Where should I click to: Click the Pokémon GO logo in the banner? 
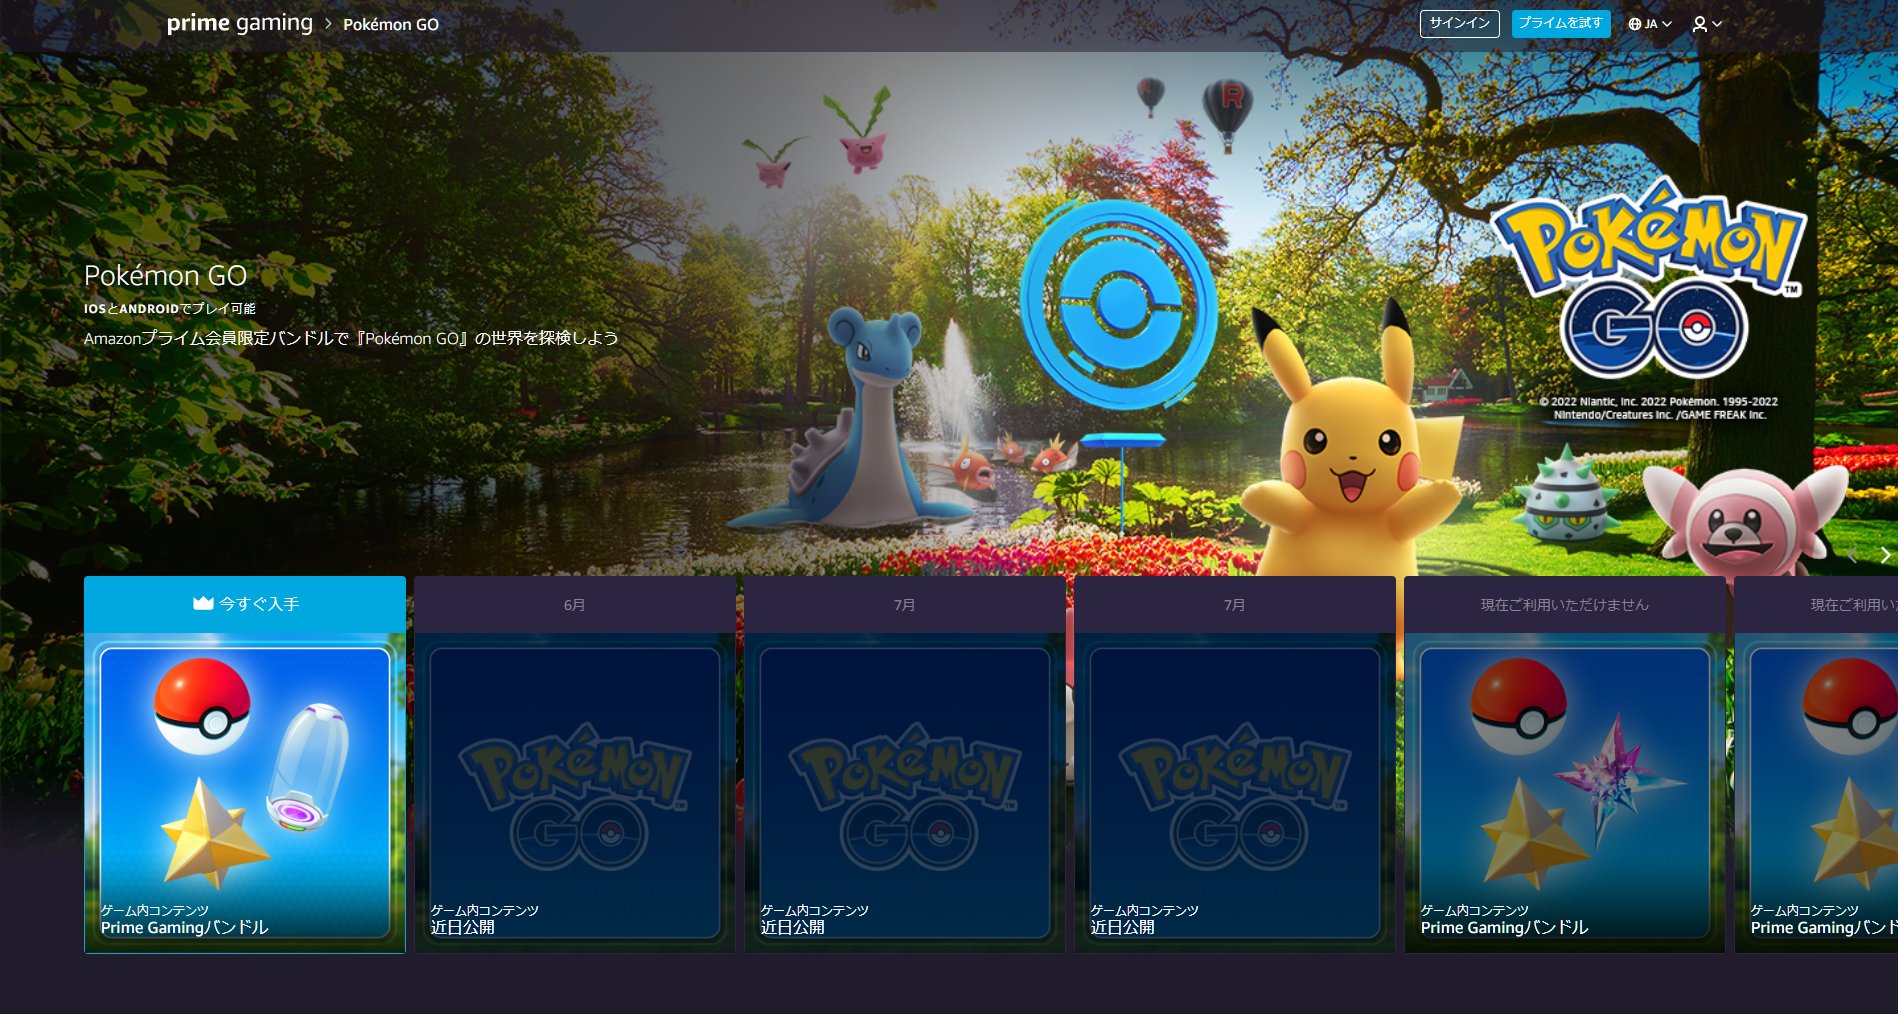click(1649, 278)
